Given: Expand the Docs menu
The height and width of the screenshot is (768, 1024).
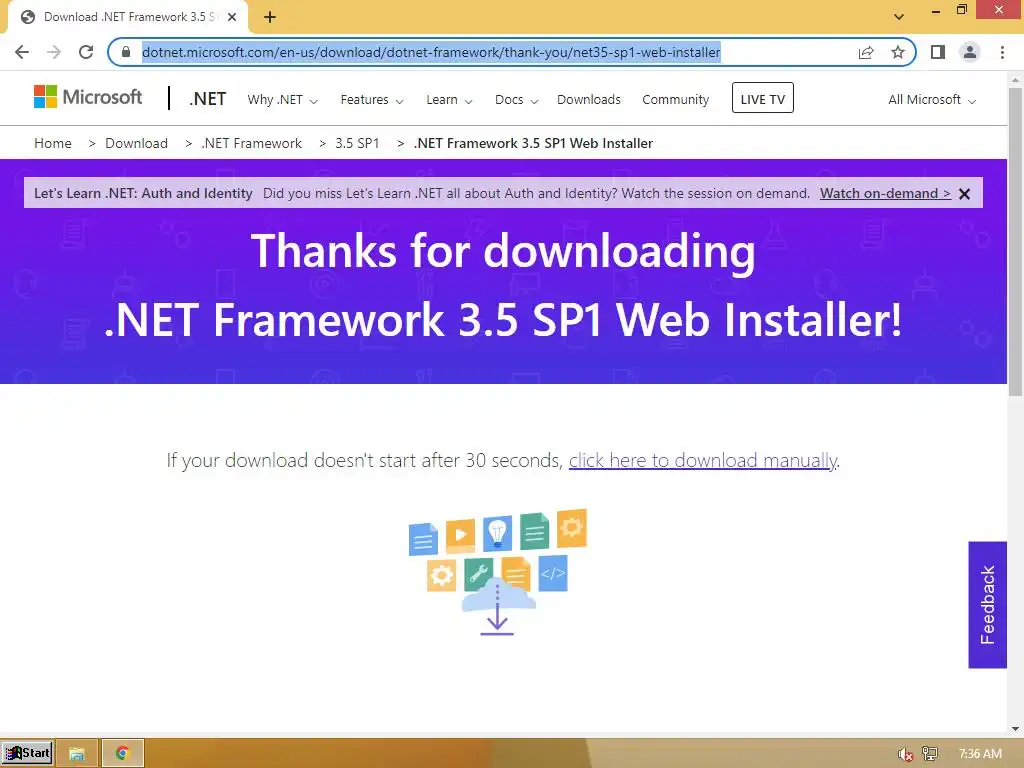Looking at the screenshot, I should pos(516,100).
